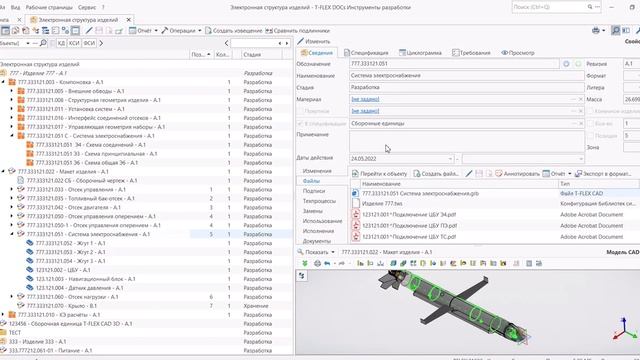Click the first view-layout icon in the structure toolbar
Viewport: 640px width, 360px height.
point(5,31)
